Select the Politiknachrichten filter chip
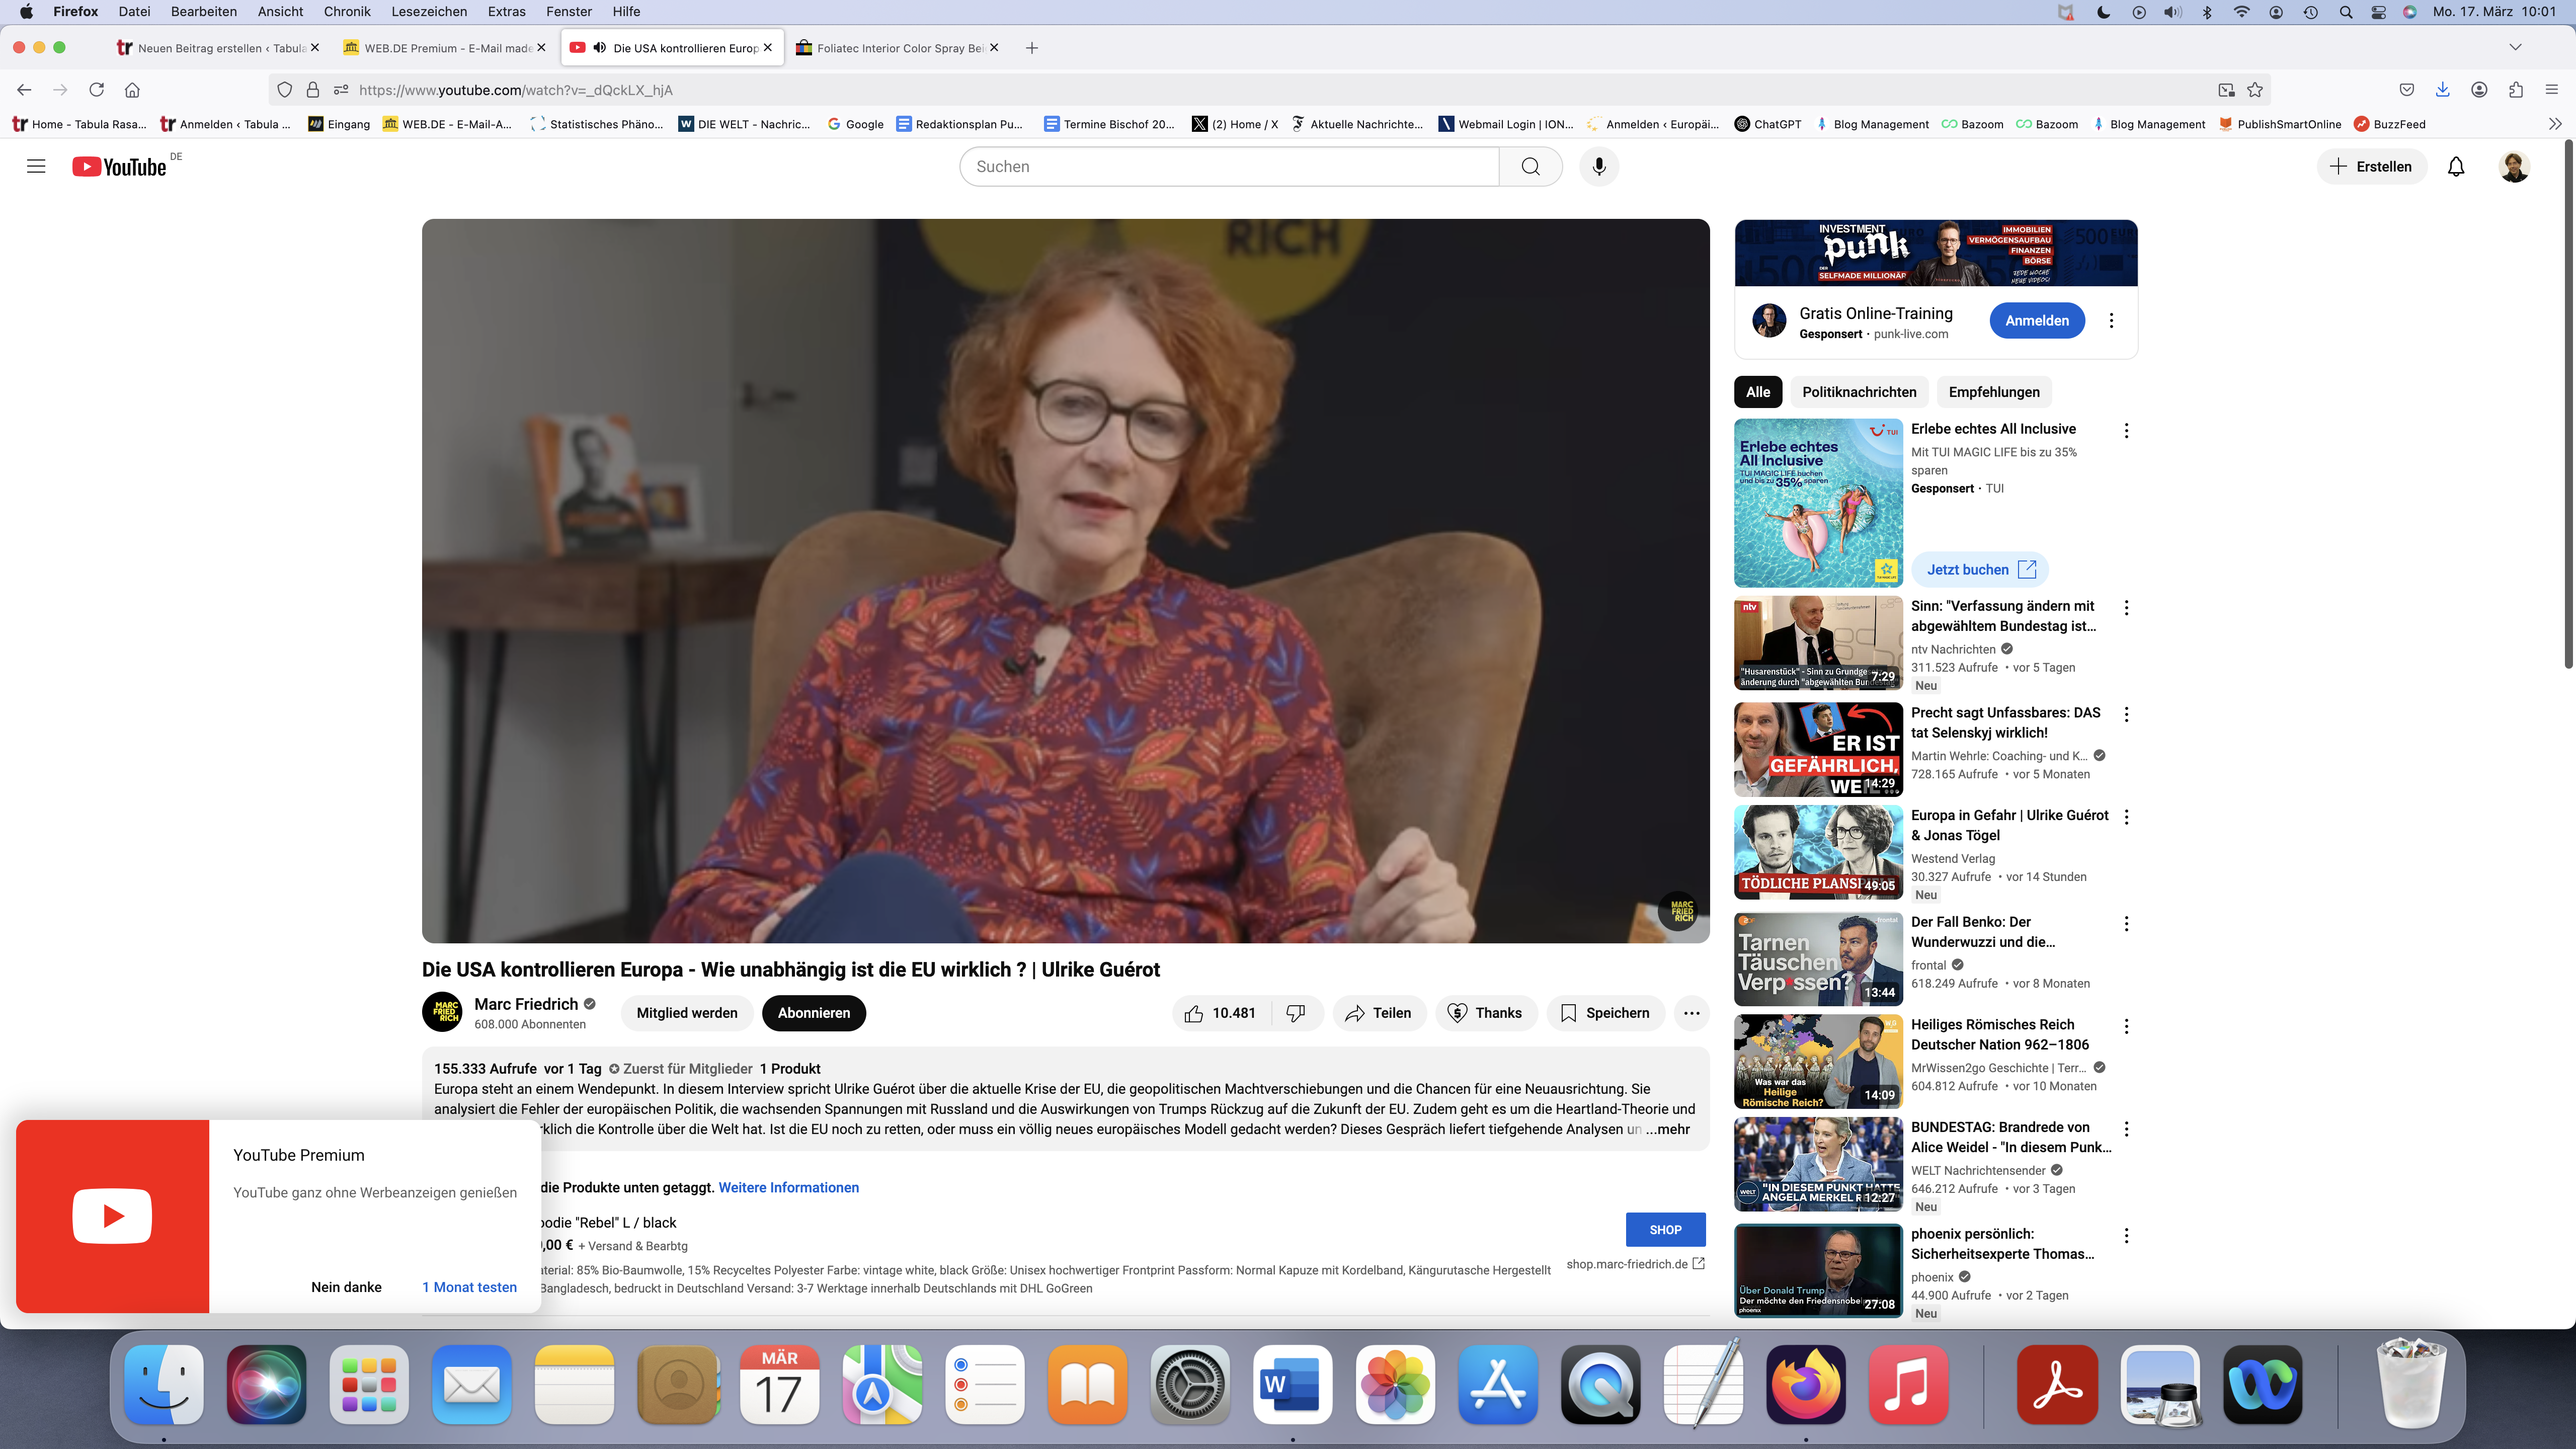Viewport: 2576px width, 1449px height. 1859,392
